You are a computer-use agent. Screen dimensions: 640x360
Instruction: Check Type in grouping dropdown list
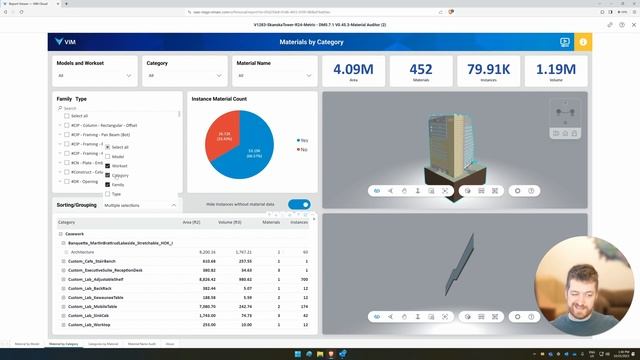point(108,194)
